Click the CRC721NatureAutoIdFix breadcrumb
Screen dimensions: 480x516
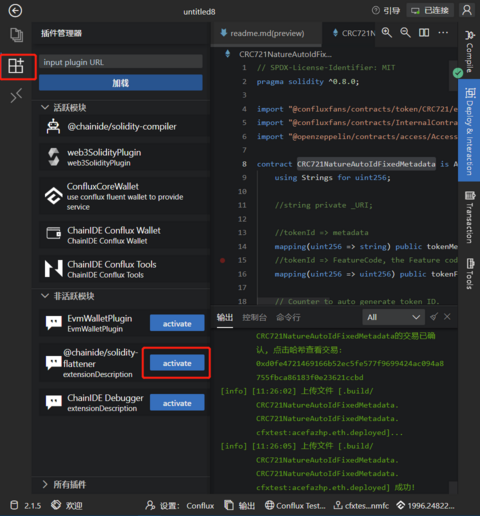tap(285, 54)
